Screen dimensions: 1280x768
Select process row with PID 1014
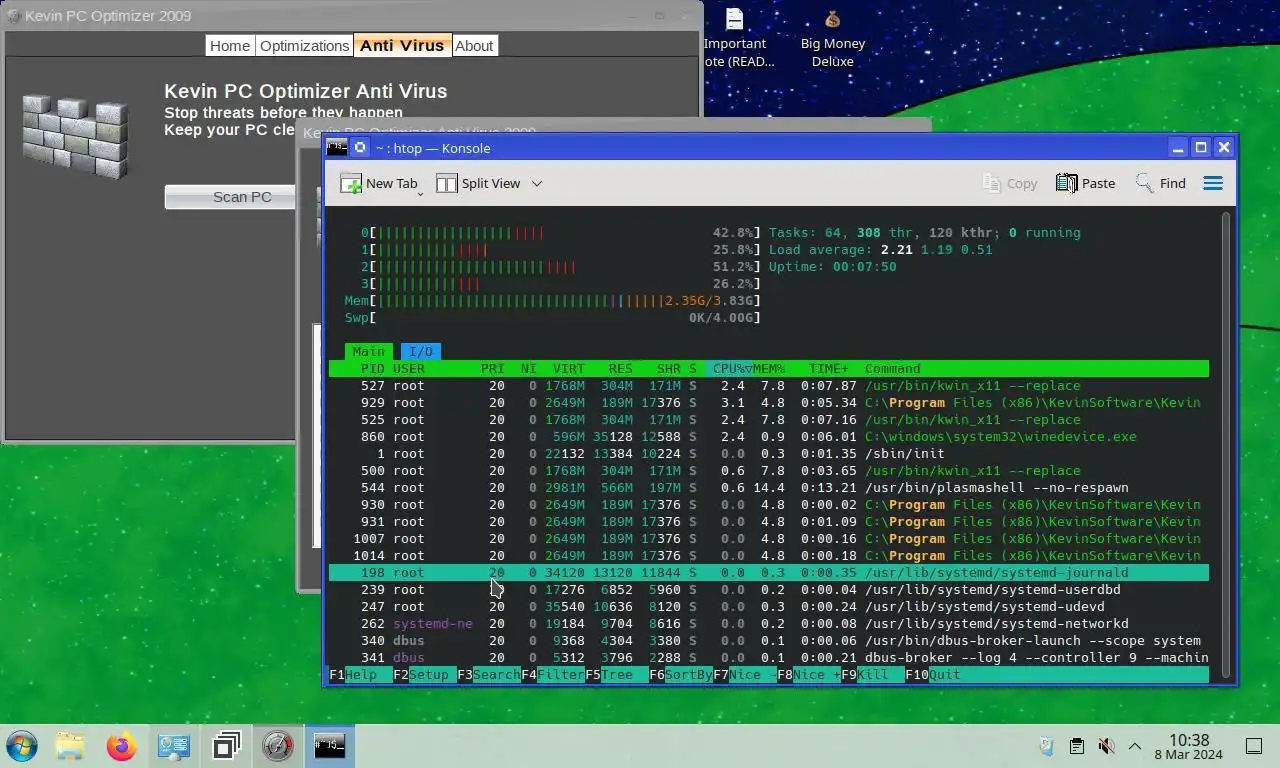(x=769, y=555)
